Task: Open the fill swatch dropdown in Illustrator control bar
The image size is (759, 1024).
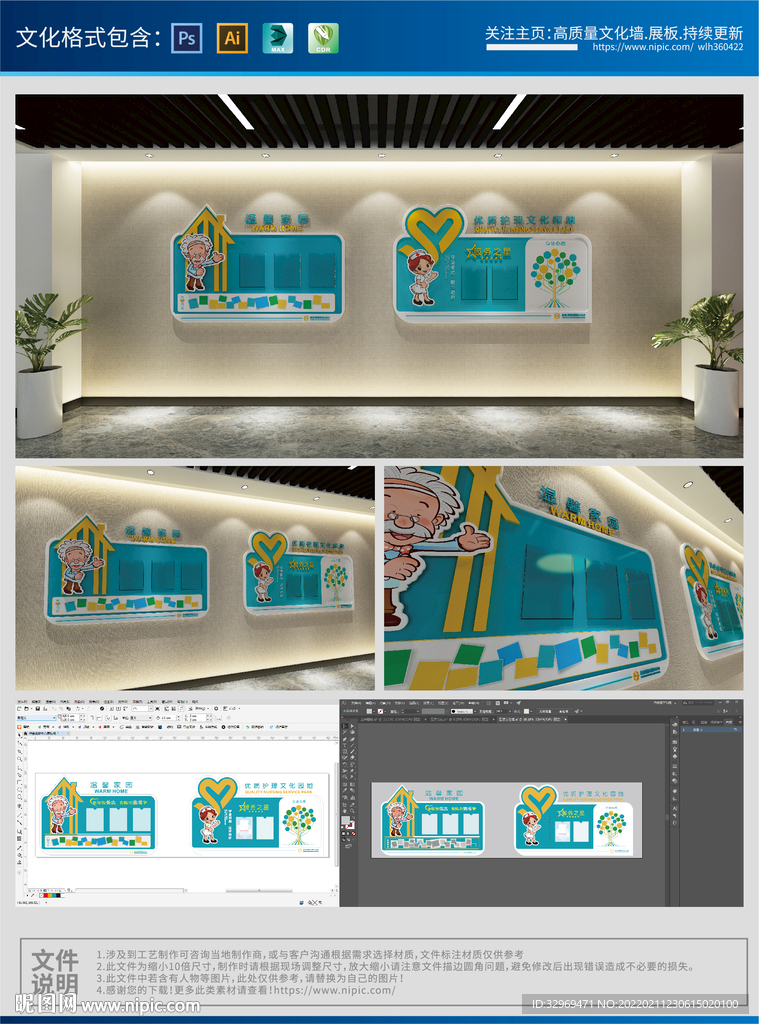Action: coord(374,712)
